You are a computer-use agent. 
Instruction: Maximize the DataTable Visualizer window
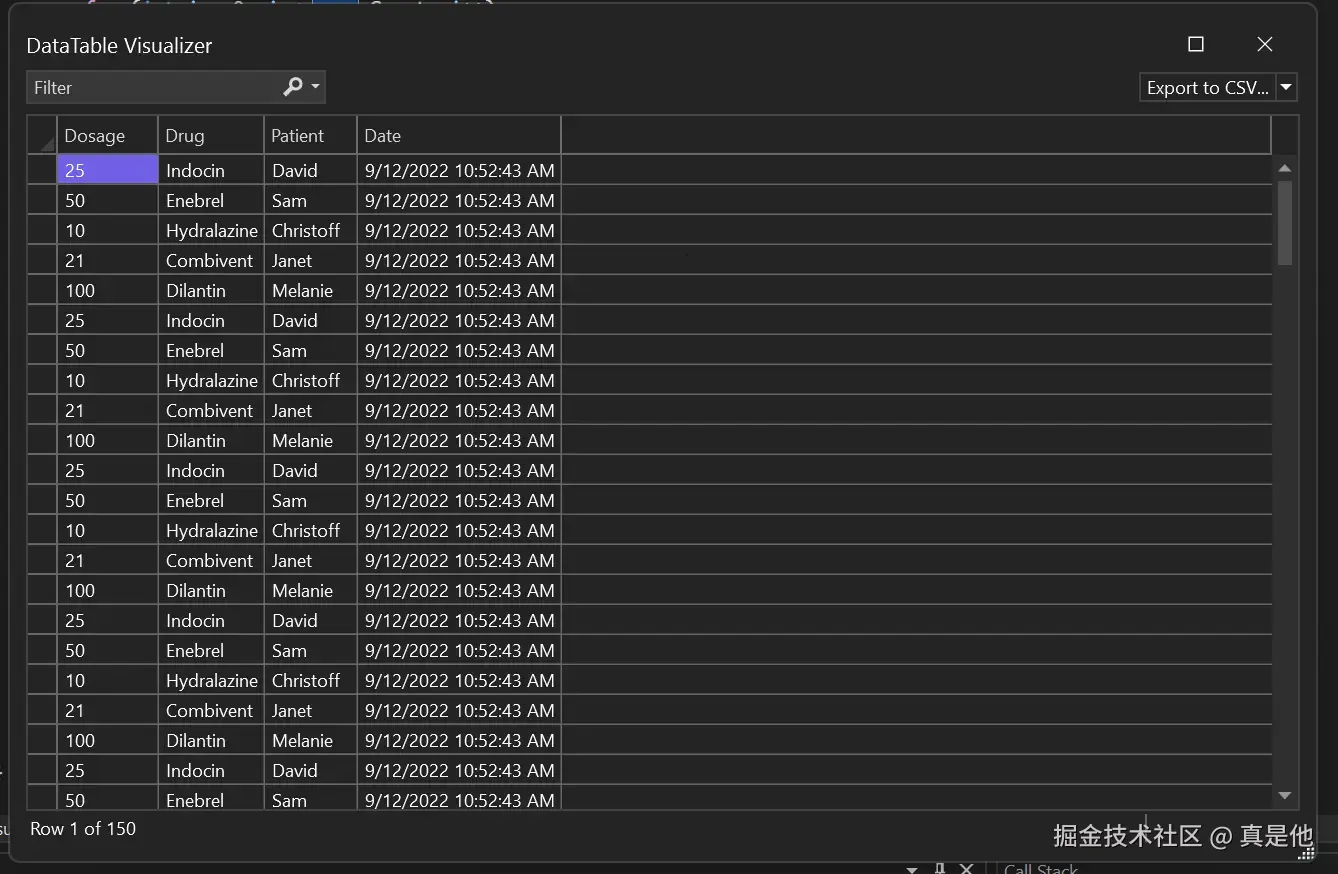pos(1195,44)
